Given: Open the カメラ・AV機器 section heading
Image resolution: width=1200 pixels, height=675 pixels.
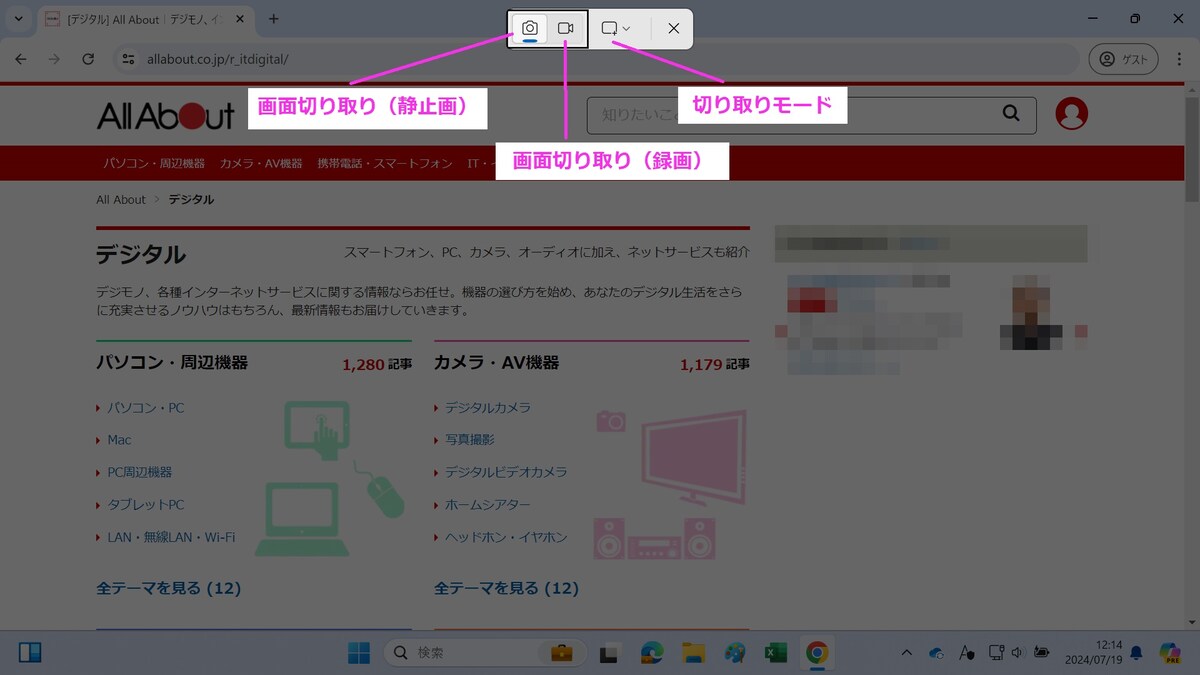Looking at the screenshot, I should pyautogui.click(x=497, y=363).
